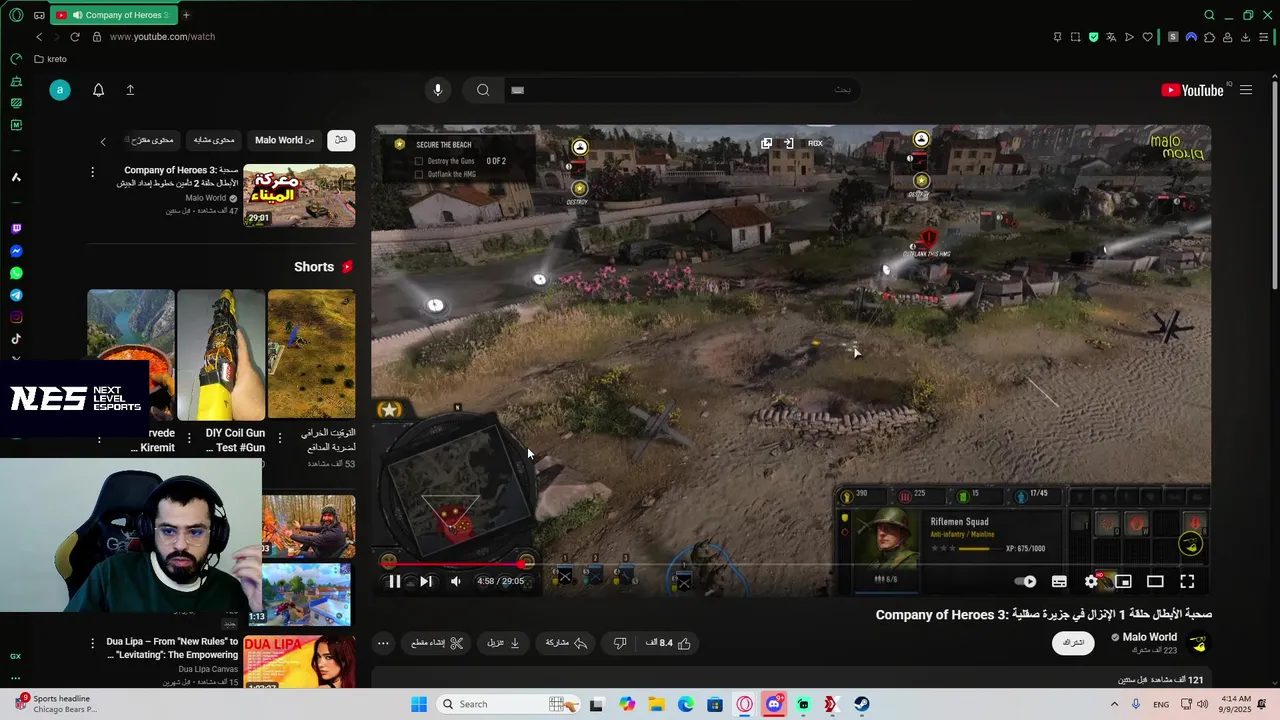
Task: Select the 'Malo World' filter chip
Action: tap(284, 140)
